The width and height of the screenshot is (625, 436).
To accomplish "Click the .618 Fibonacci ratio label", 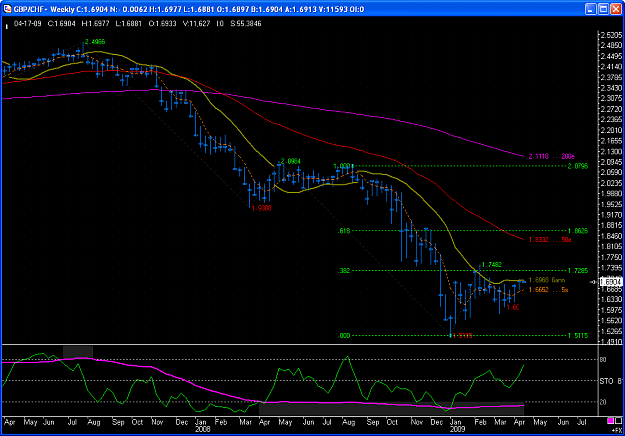I will (x=344, y=231).
